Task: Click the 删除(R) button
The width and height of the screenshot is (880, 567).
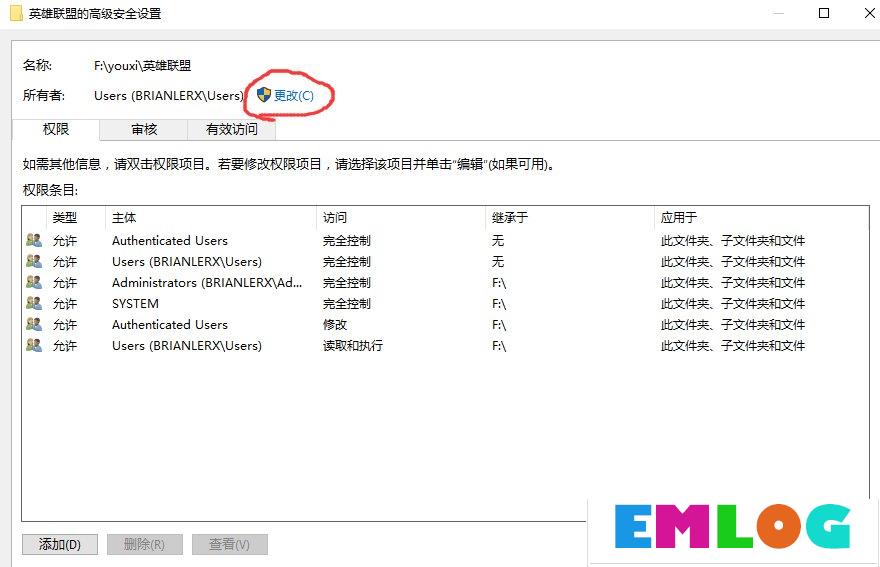Action: 145,544
